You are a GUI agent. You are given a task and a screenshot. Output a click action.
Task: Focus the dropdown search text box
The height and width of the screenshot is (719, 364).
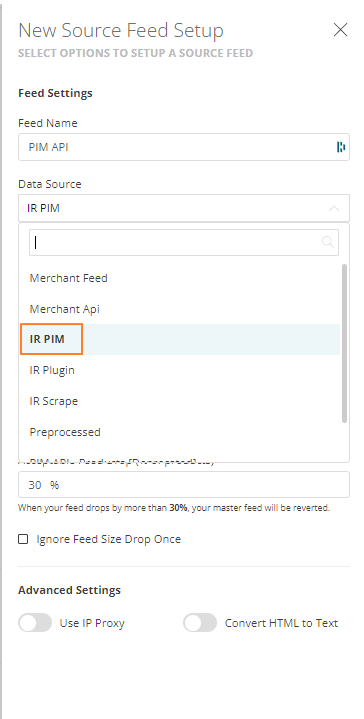(184, 242)
